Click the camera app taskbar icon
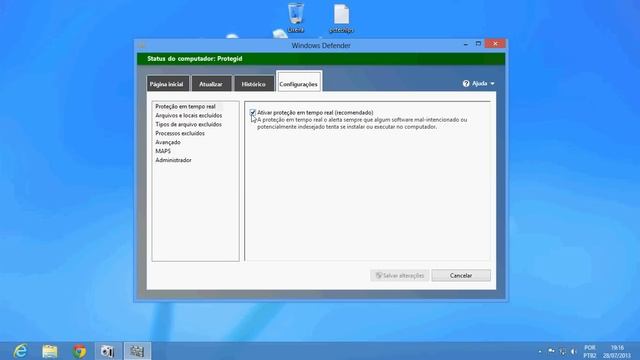640x360 pixels. pyautogui.click(x=108, y=351)
